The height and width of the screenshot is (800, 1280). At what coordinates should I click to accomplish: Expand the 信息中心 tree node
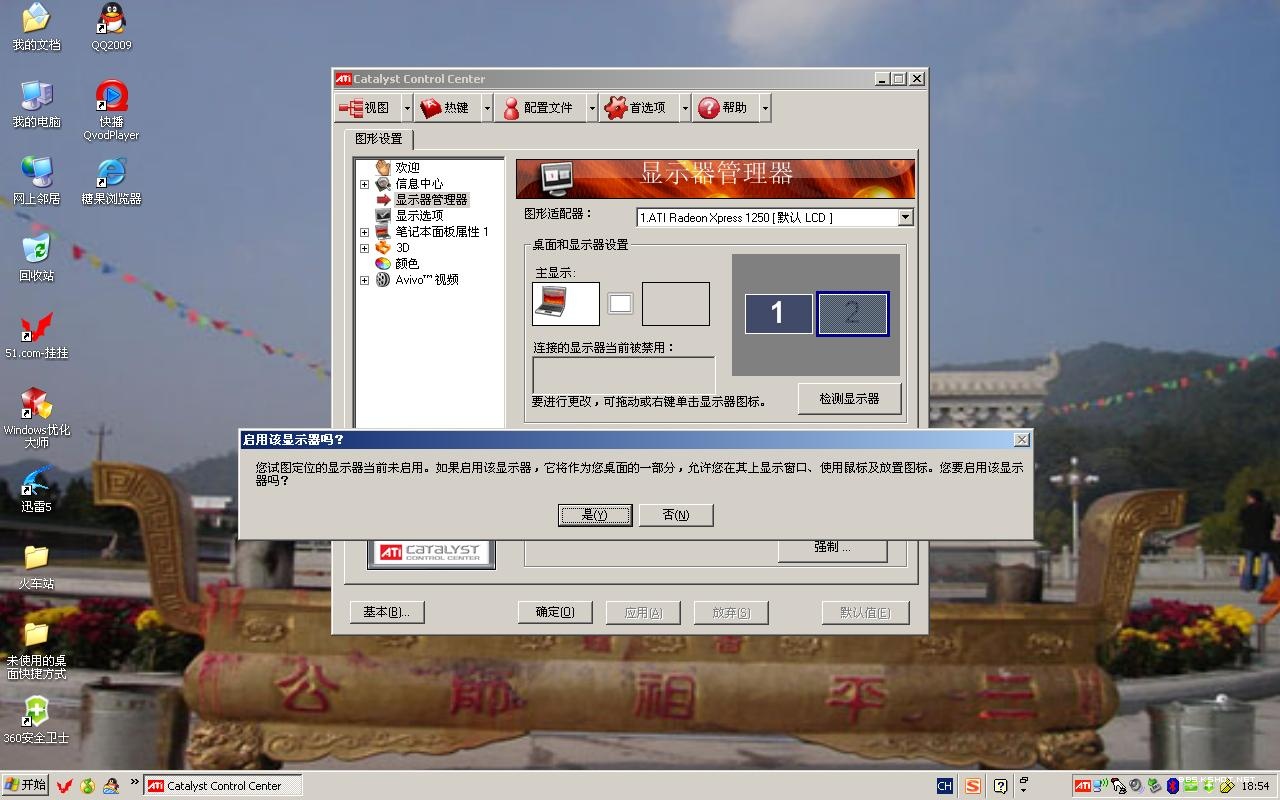[364, 184]
